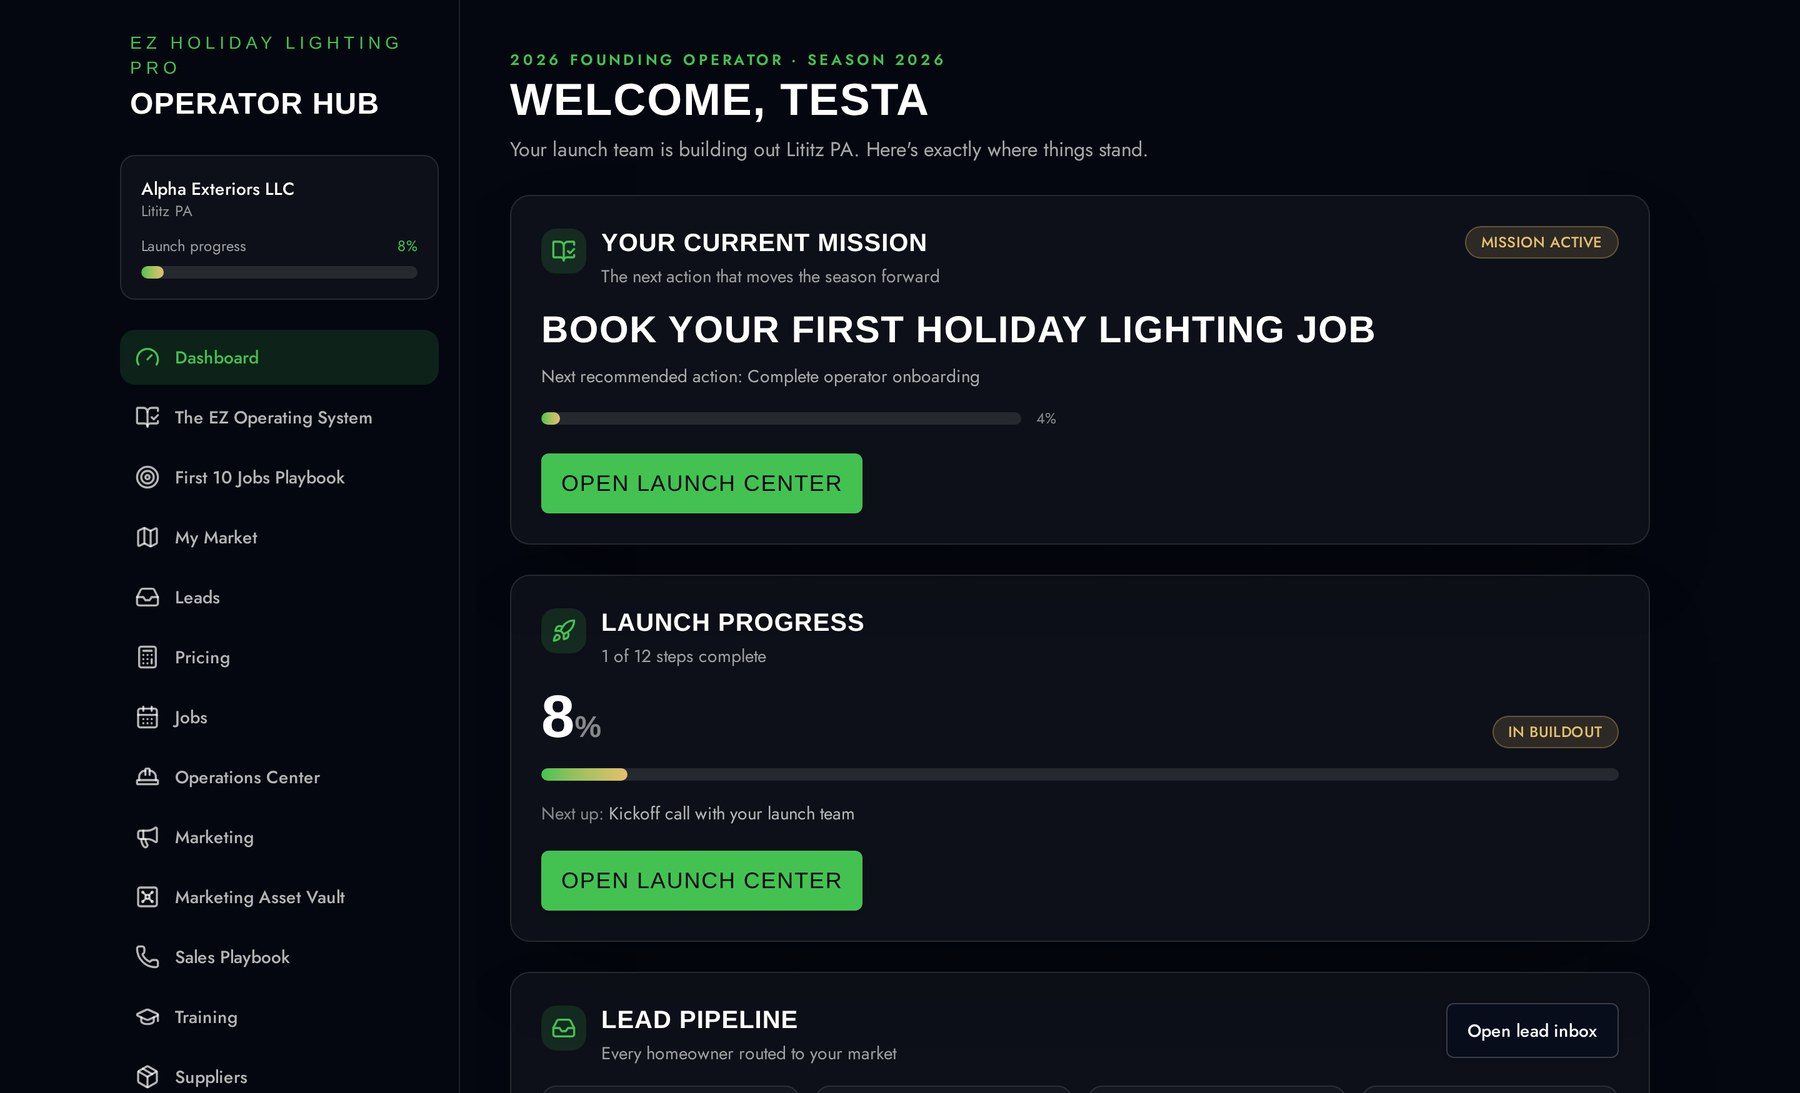
Task: Click Open Launch Center under Launch Progress
Action: (x=701, y=880)
